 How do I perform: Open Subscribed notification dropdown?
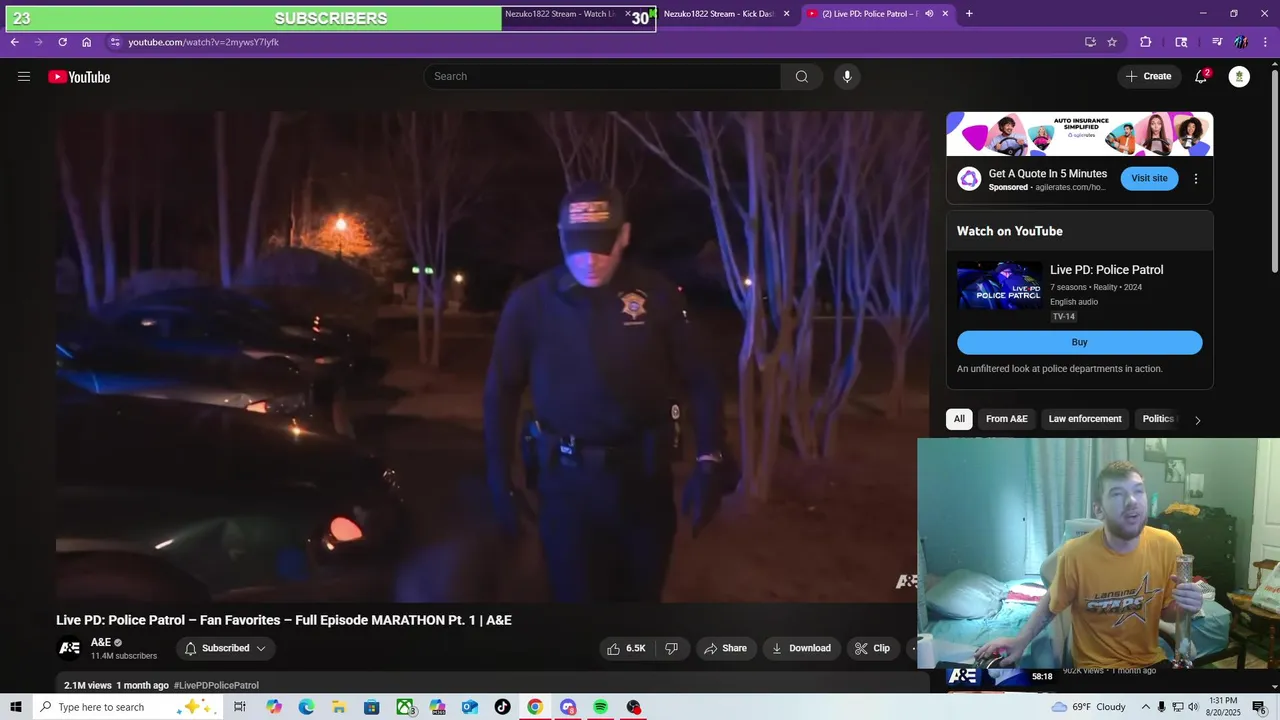pyautogui.click(x=225, y=648)
